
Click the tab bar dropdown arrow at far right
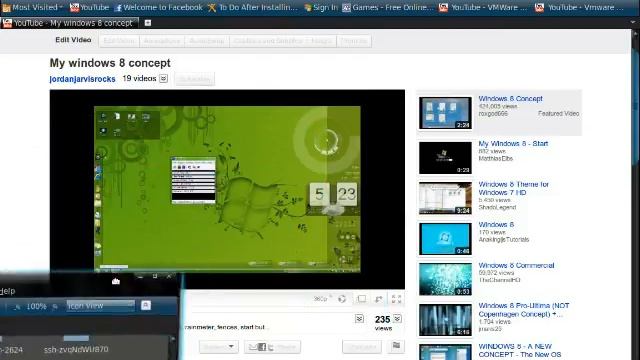point(633,22)
